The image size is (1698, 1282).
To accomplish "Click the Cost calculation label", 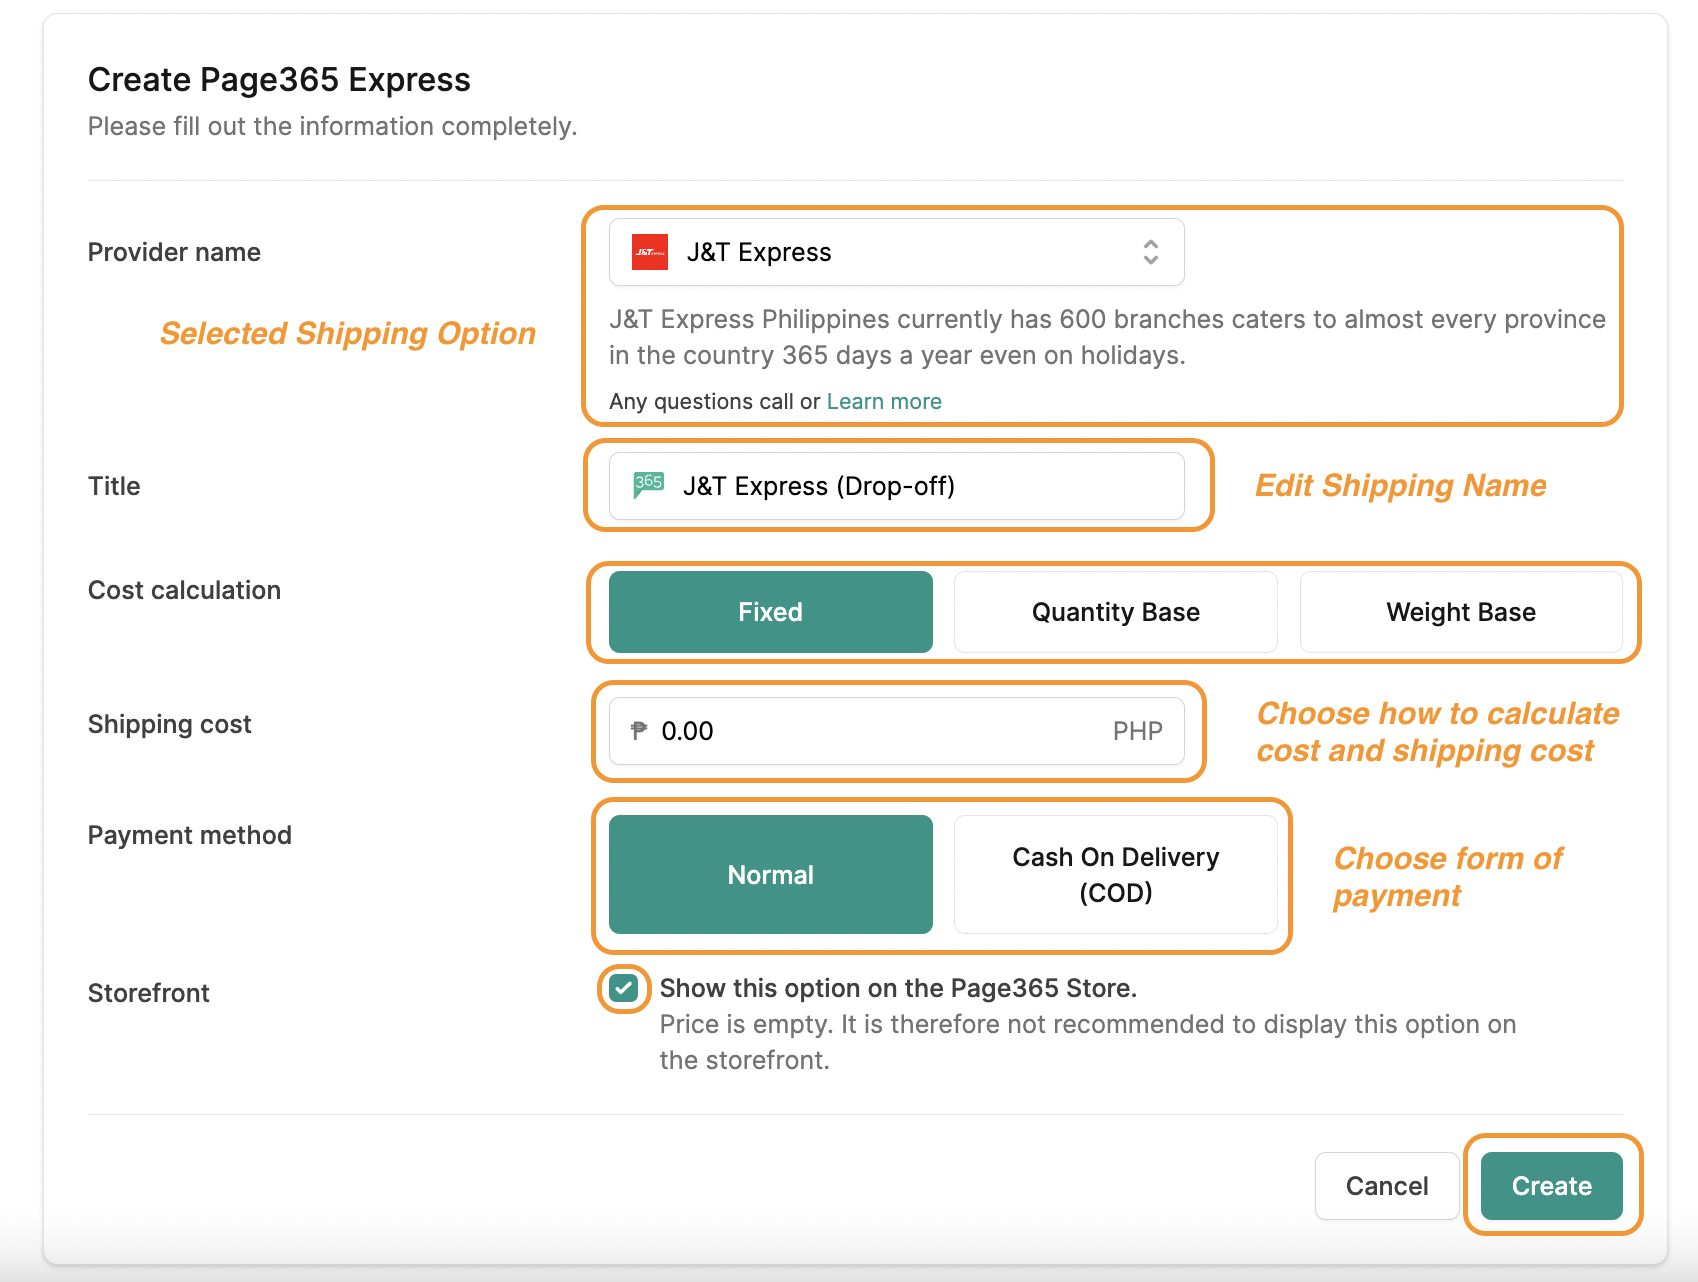I will [184, 590].
